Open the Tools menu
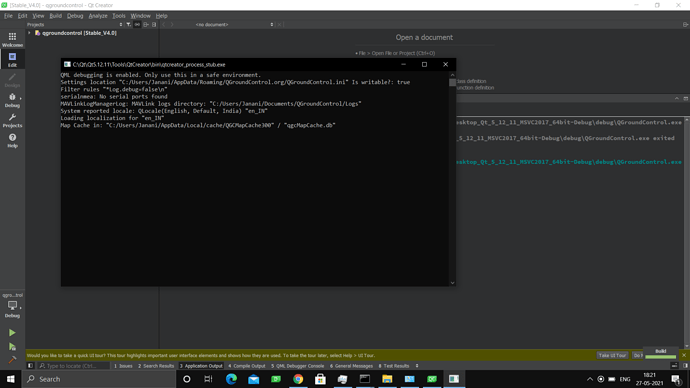690x388 pixels. point(119,16)
